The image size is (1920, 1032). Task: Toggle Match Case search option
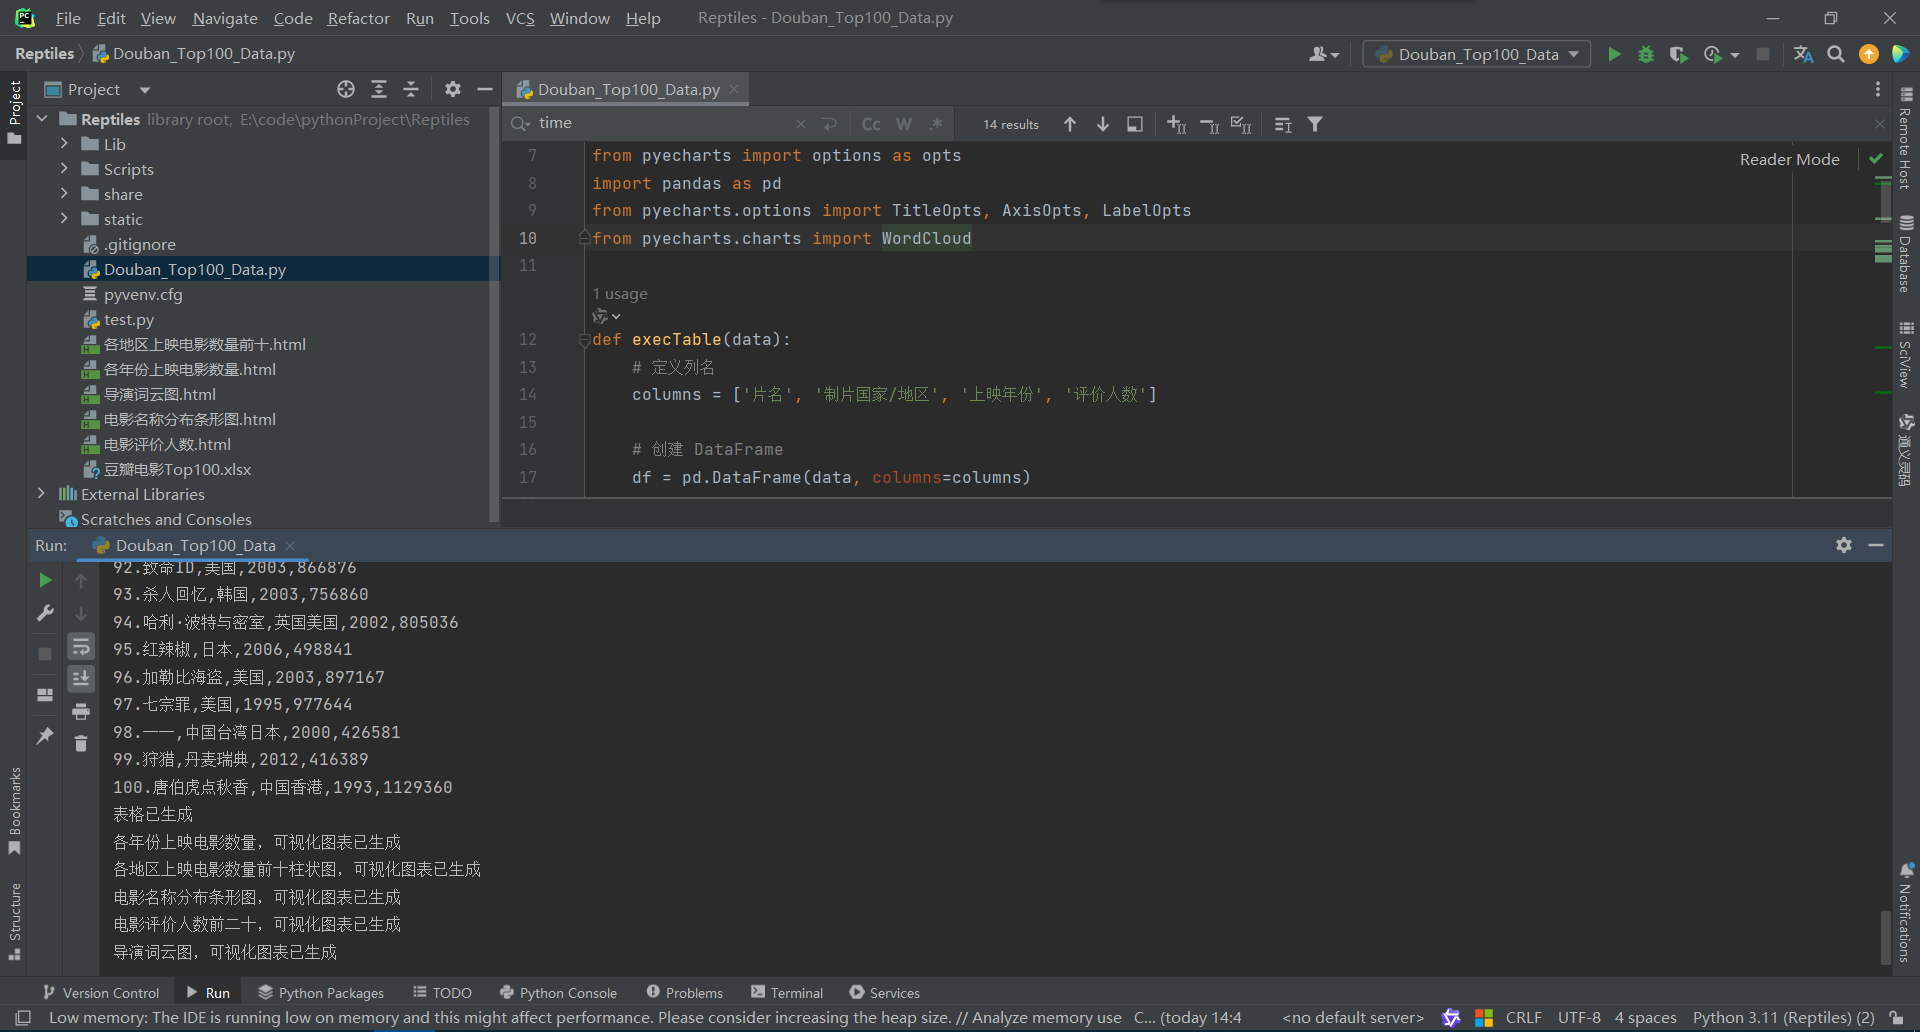tap(871, 124)
